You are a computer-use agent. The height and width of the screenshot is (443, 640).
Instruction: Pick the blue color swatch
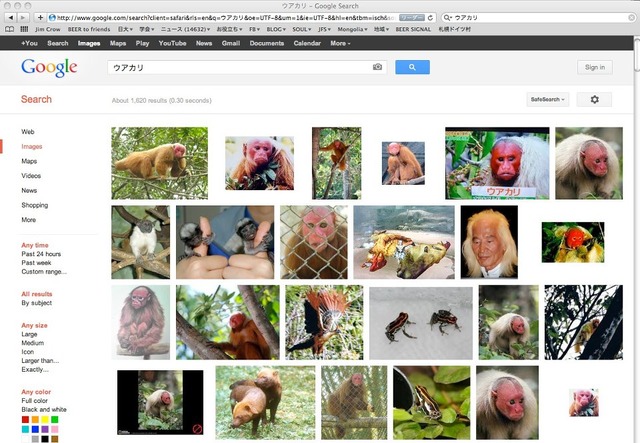(35, 430)
